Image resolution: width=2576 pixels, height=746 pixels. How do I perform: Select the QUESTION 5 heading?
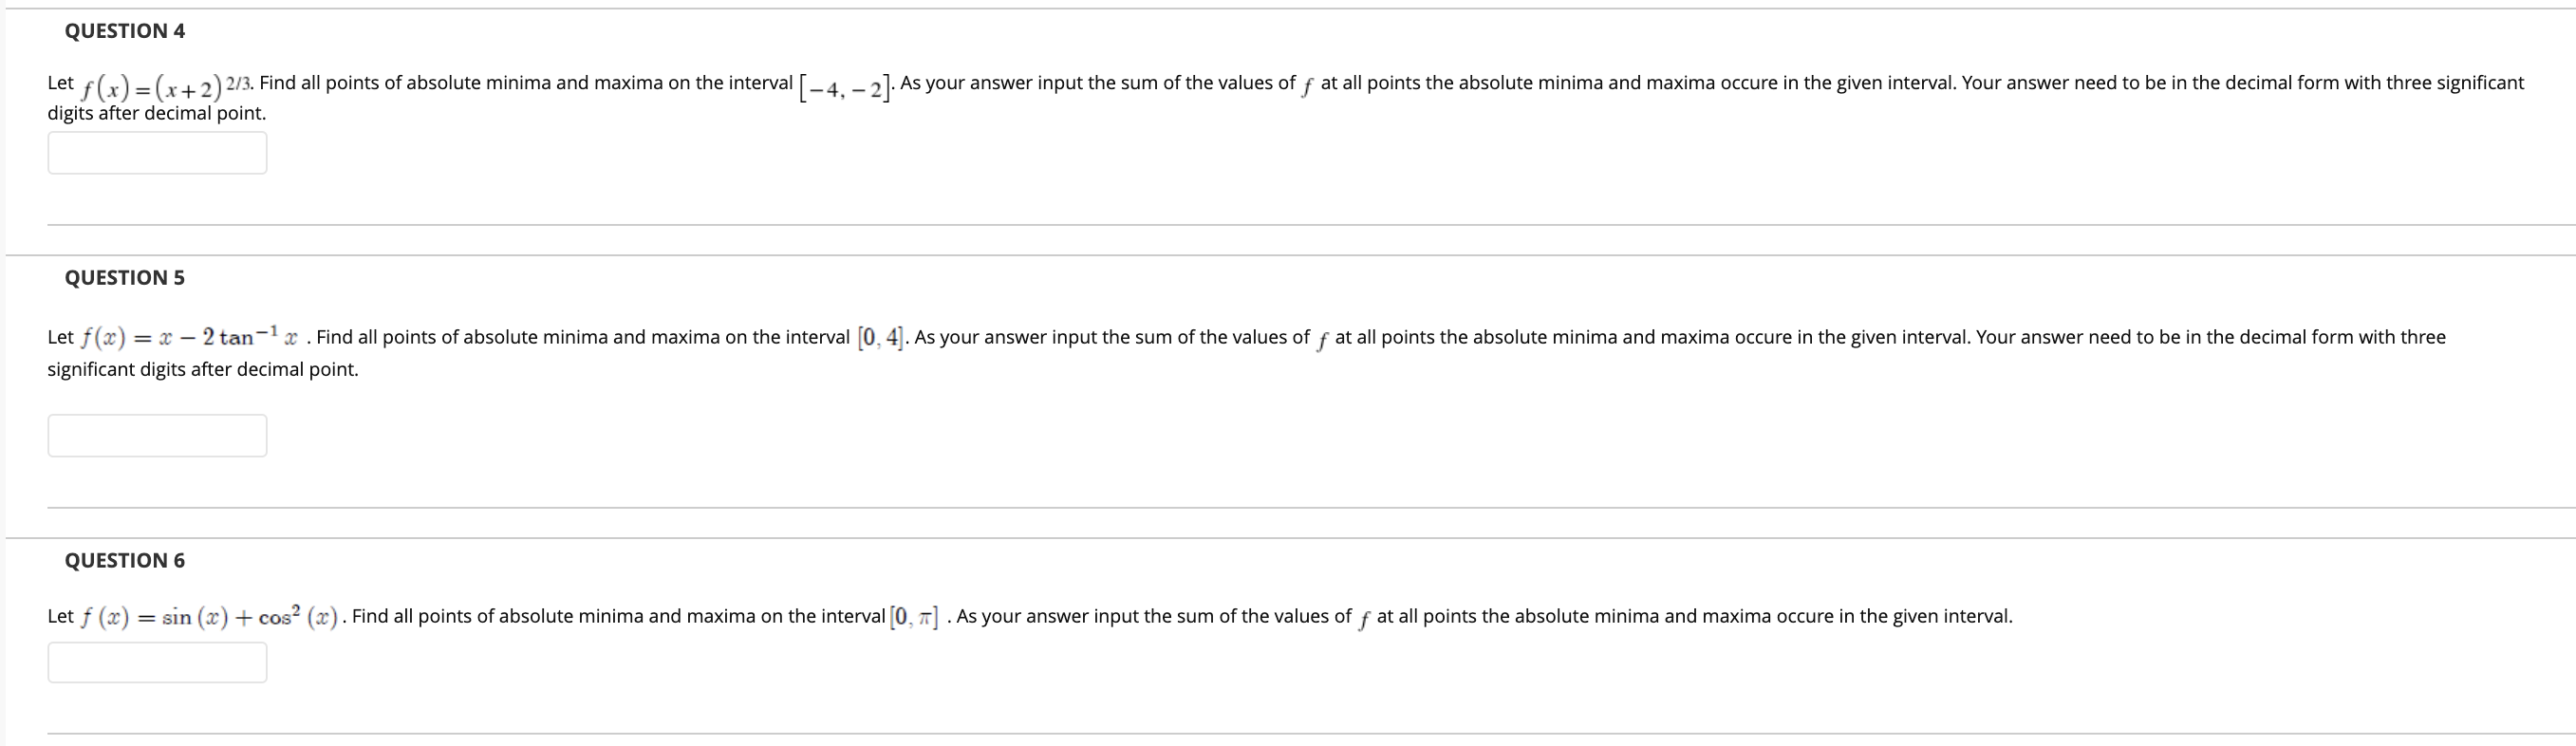tap(123, 278)
